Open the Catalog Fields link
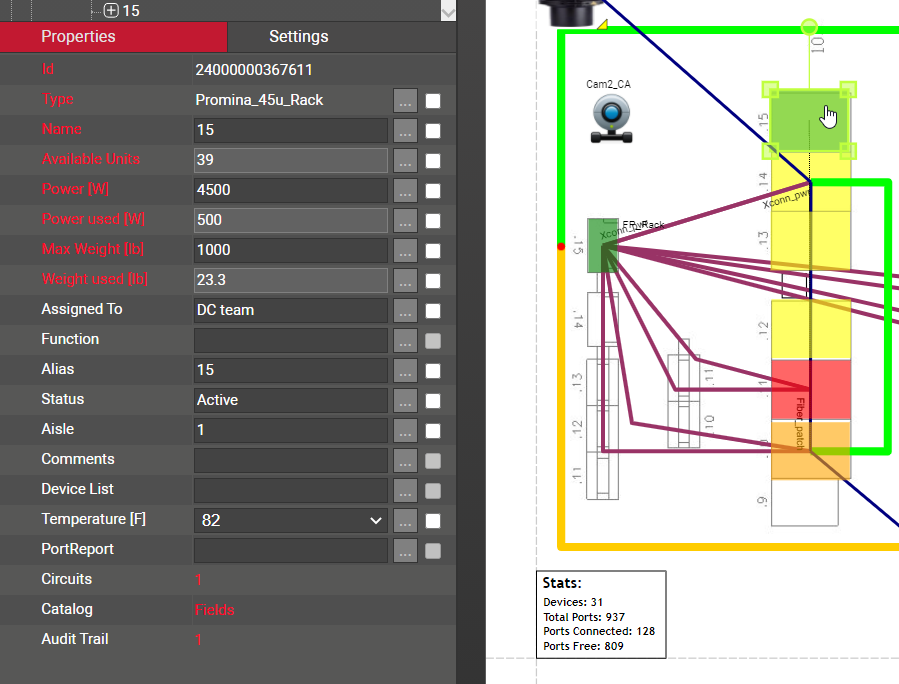Screen dimensions: 899x684 (x=215, y=609)
